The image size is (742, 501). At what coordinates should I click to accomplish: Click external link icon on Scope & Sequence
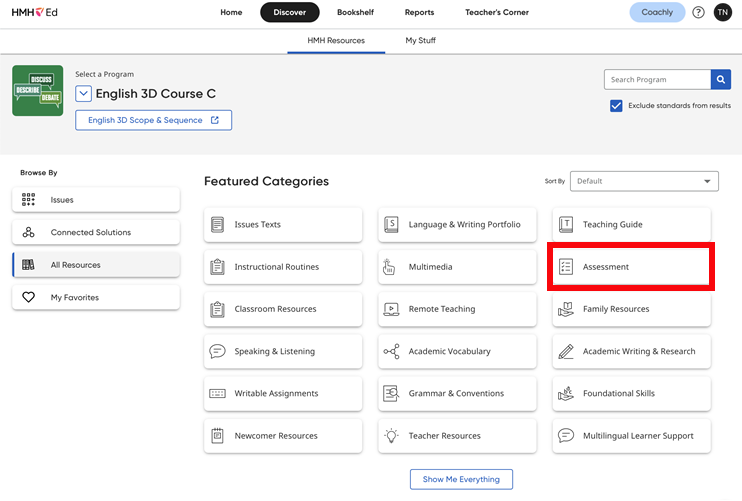click(215, 120)
